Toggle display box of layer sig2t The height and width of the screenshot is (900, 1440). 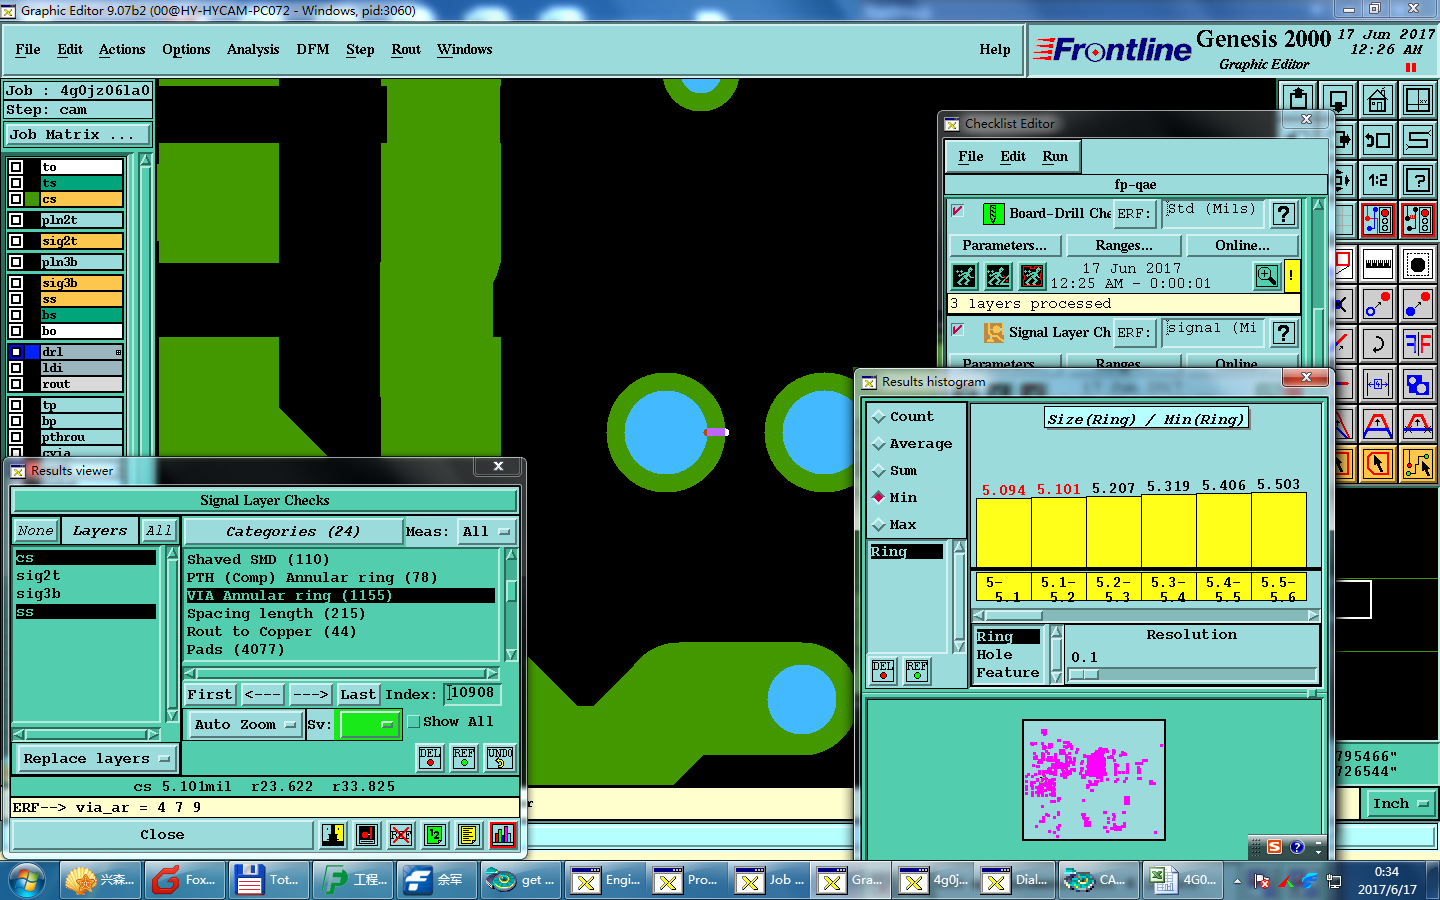16,241
